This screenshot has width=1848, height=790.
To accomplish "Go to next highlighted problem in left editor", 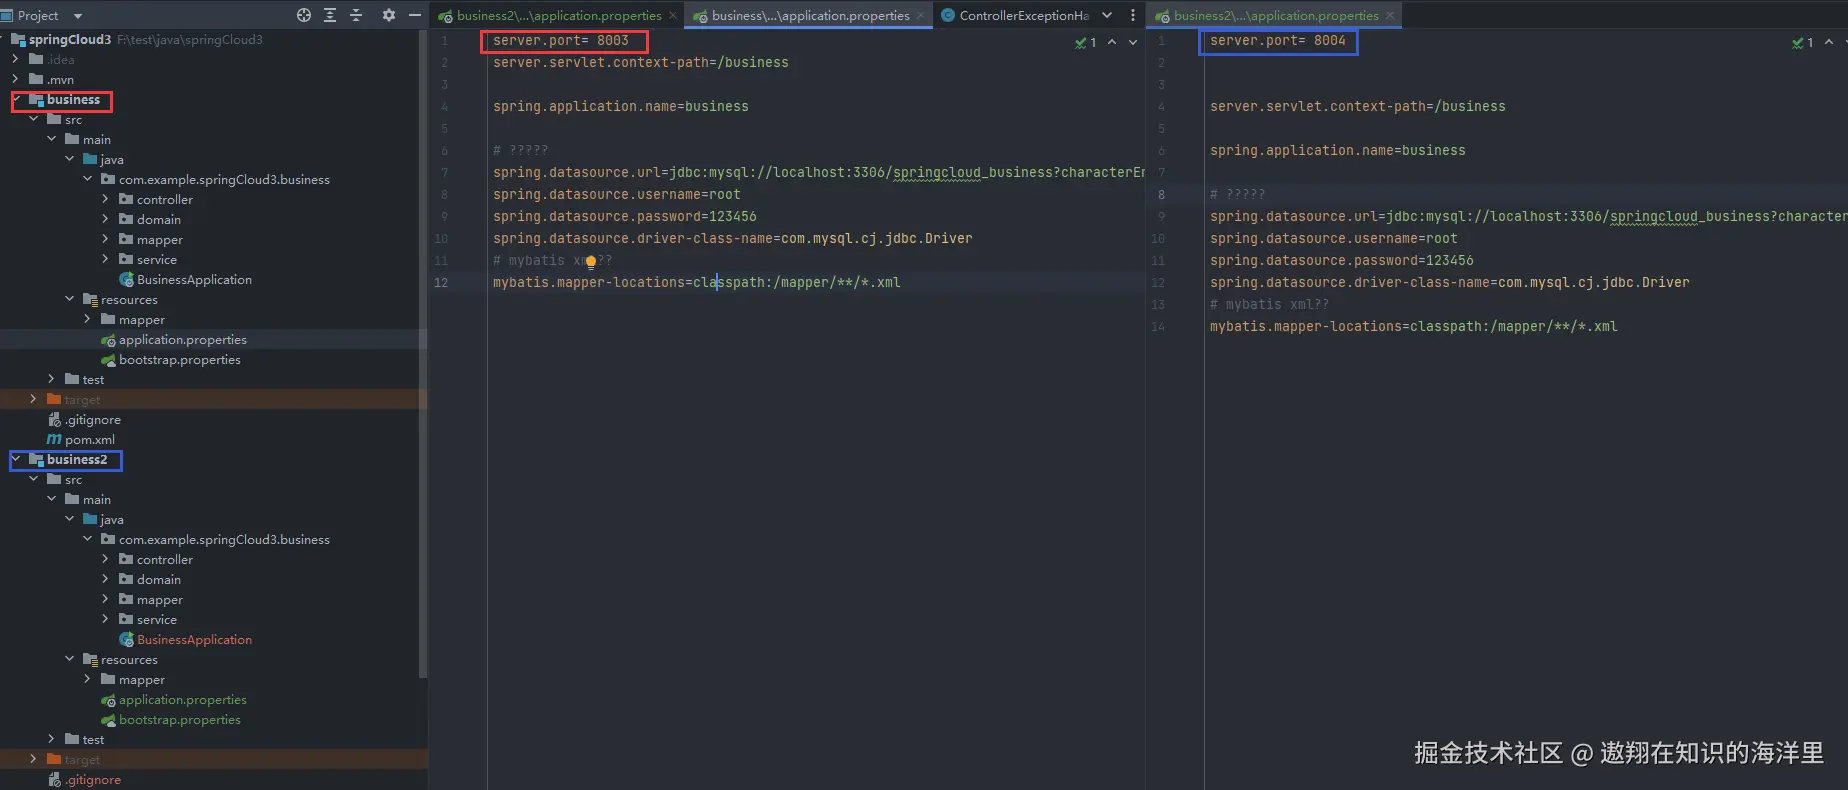I will [x=1133, y=42].
